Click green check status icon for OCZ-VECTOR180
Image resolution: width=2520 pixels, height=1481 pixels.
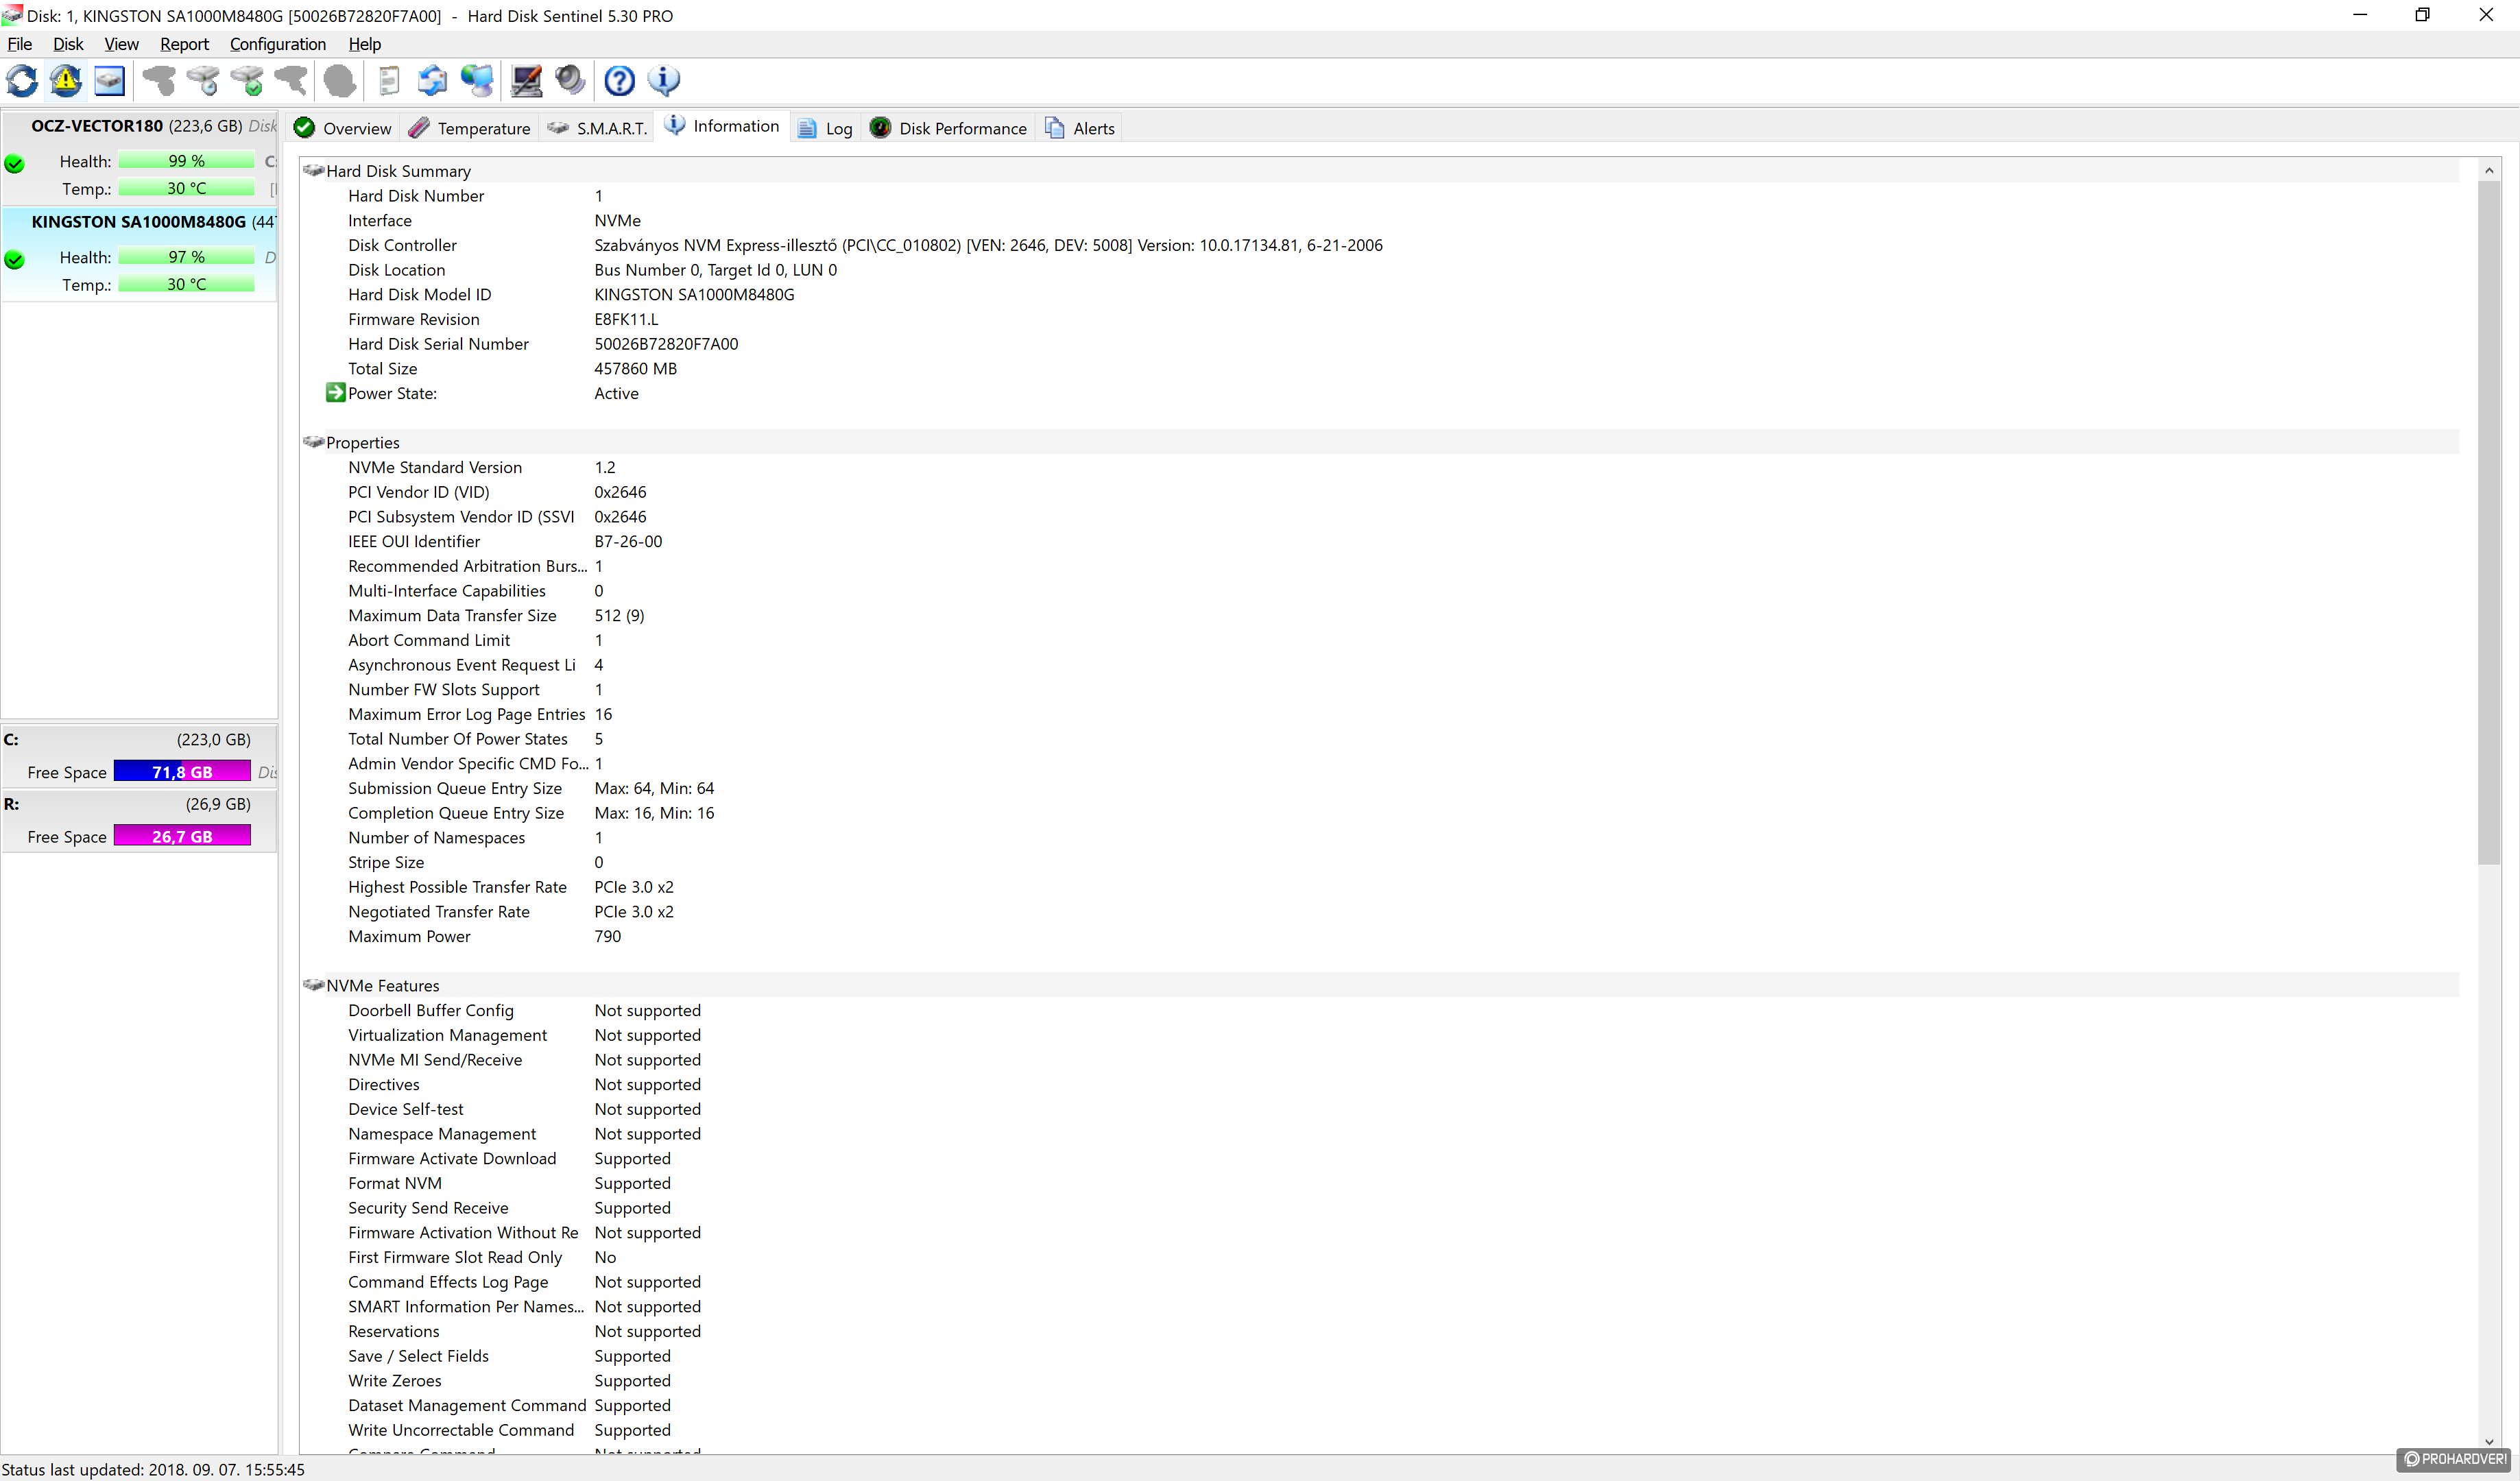pos(15,163)
